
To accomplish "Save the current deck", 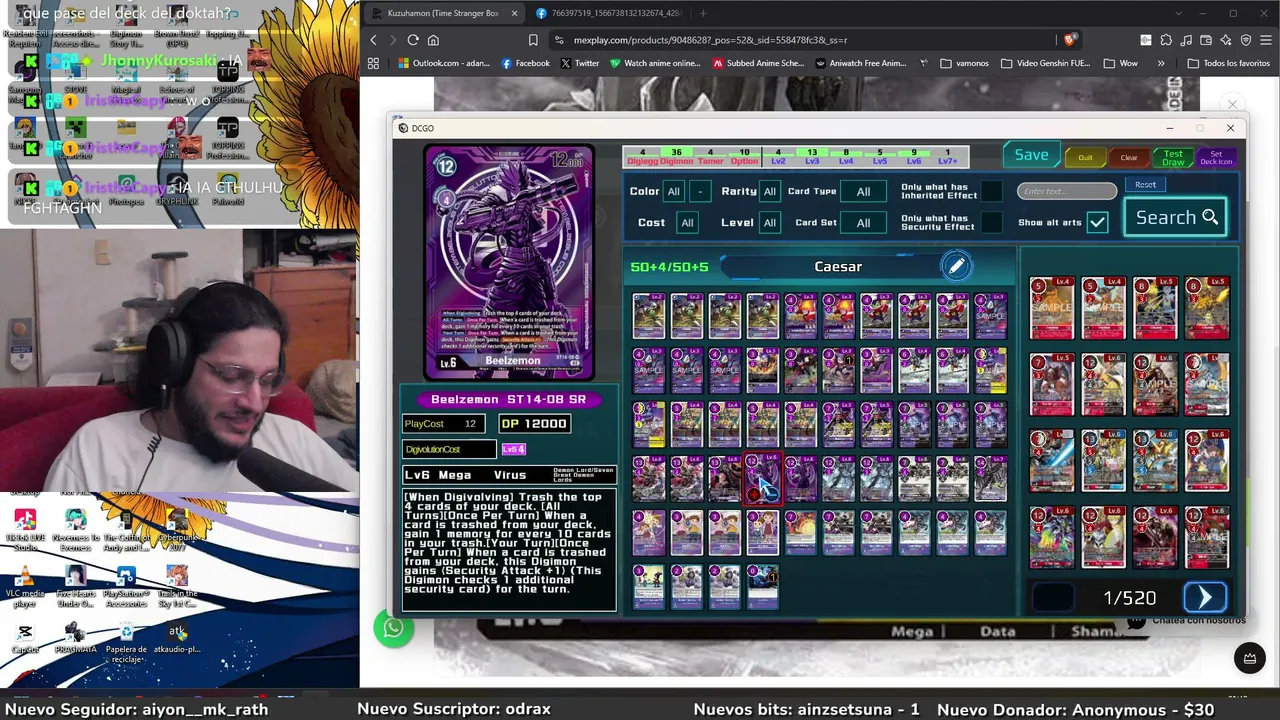I will 1031,155.
